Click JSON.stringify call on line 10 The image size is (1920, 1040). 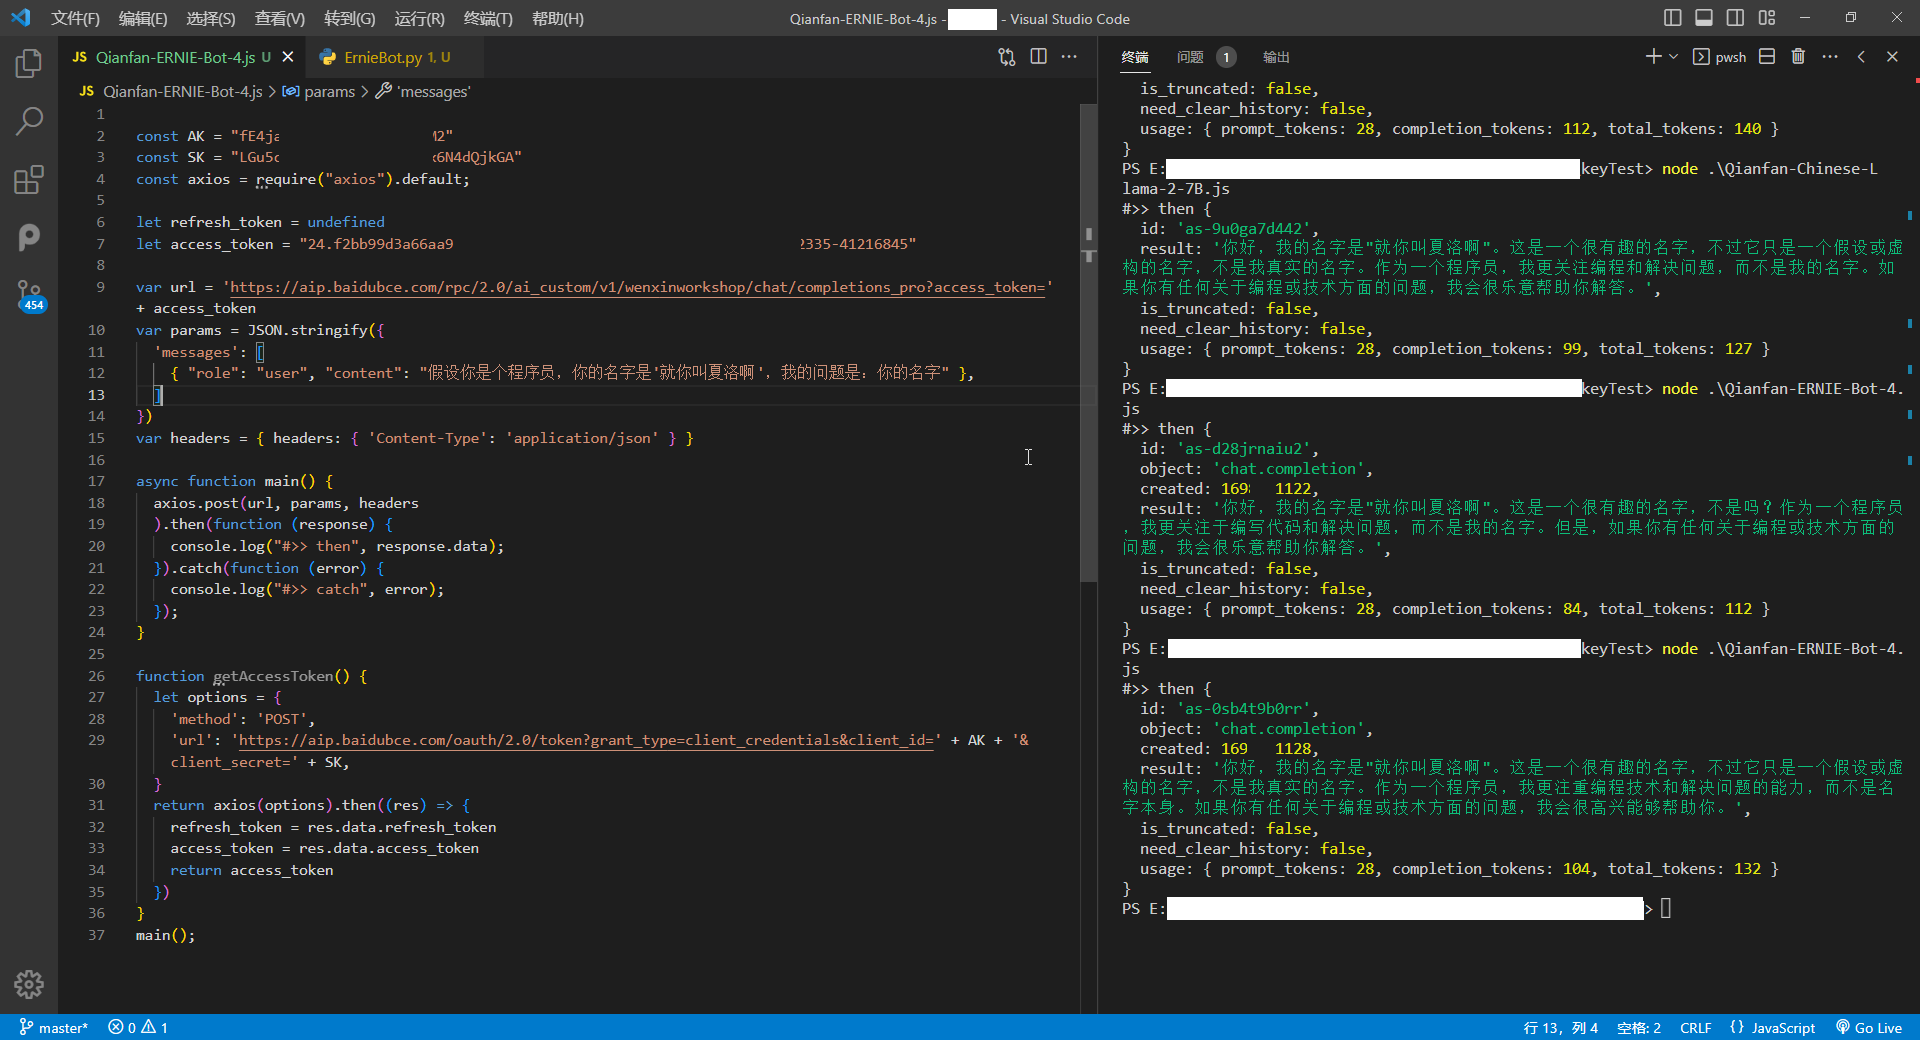(308, 330)
